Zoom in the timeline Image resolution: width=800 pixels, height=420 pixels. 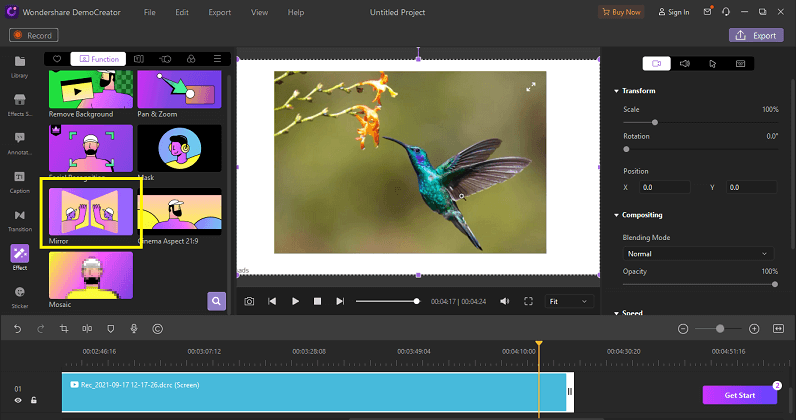pyautogui.click(x=754, y=329)
